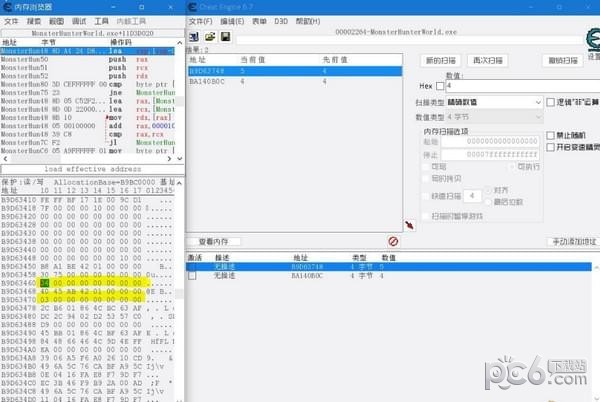The image size is (600, 402).
Task: Open 文件 menu in Memory Viewer
Action: [x=11, y=21]
